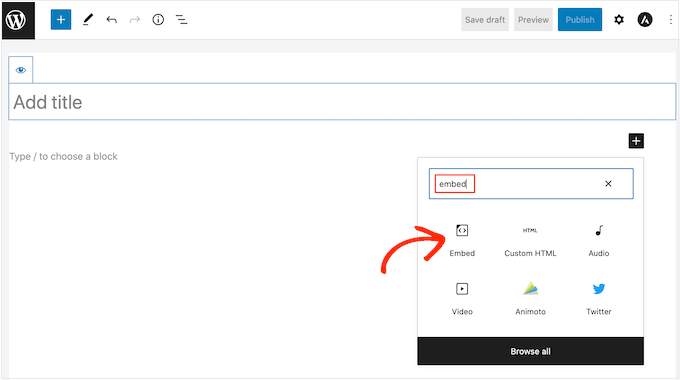Insert the Twitter embed block
The height and width of the screenshot is (380, 680).
click(x=598, y=298)
